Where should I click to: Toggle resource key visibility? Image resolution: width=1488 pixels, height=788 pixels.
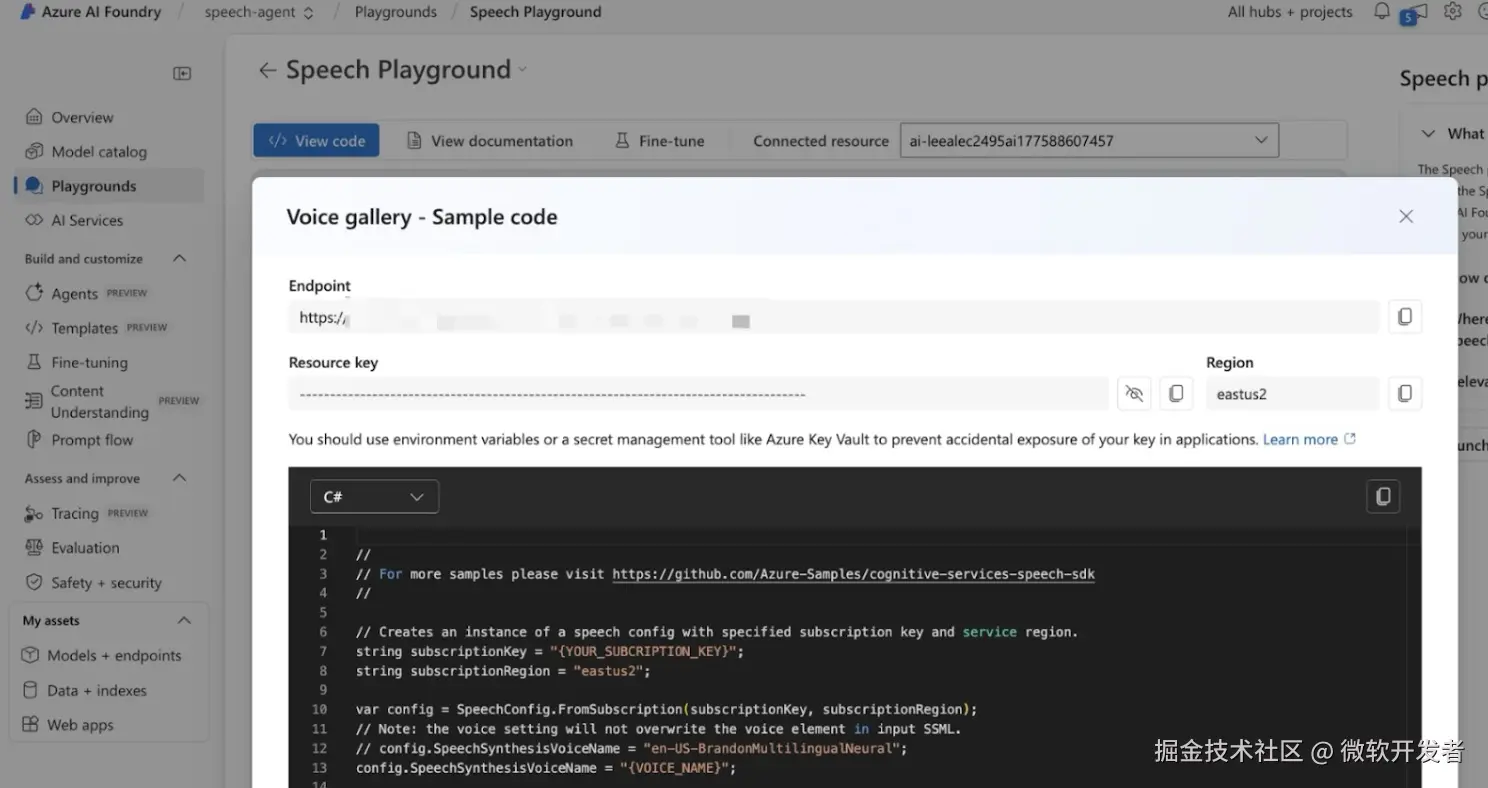[x=1134, y=394]
